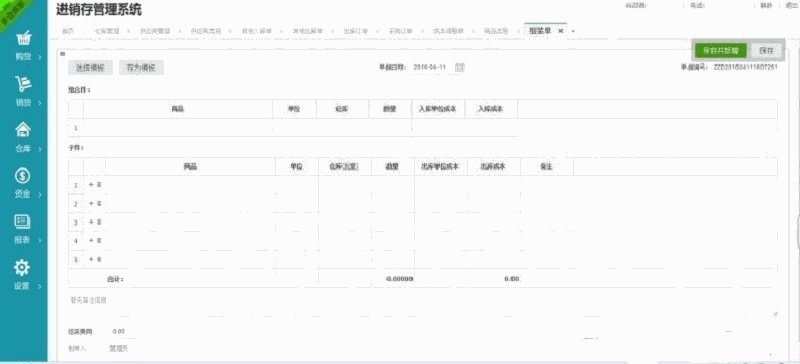The height and width of the screenshot is (364, 800).
Task: Open the 仓库 warehouse sidebar module
Action: click(23, 137)
